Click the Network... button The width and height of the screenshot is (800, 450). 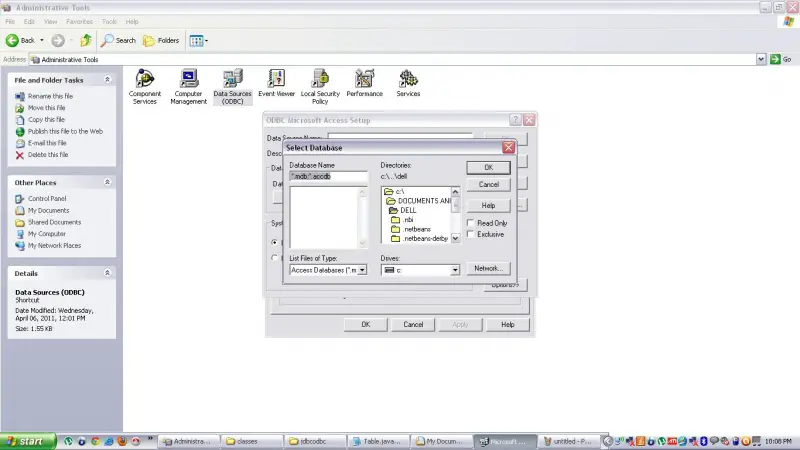point(488,268)
